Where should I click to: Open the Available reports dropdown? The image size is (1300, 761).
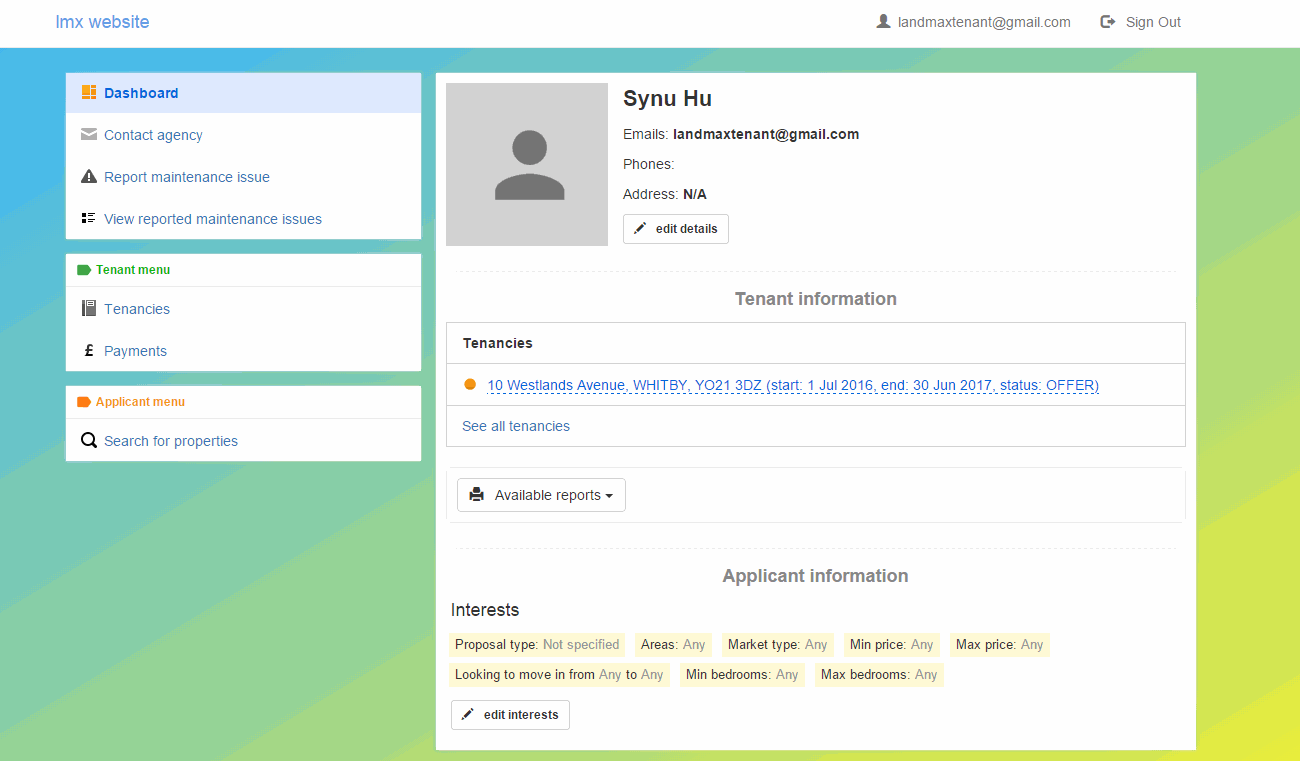pos(541,494)
